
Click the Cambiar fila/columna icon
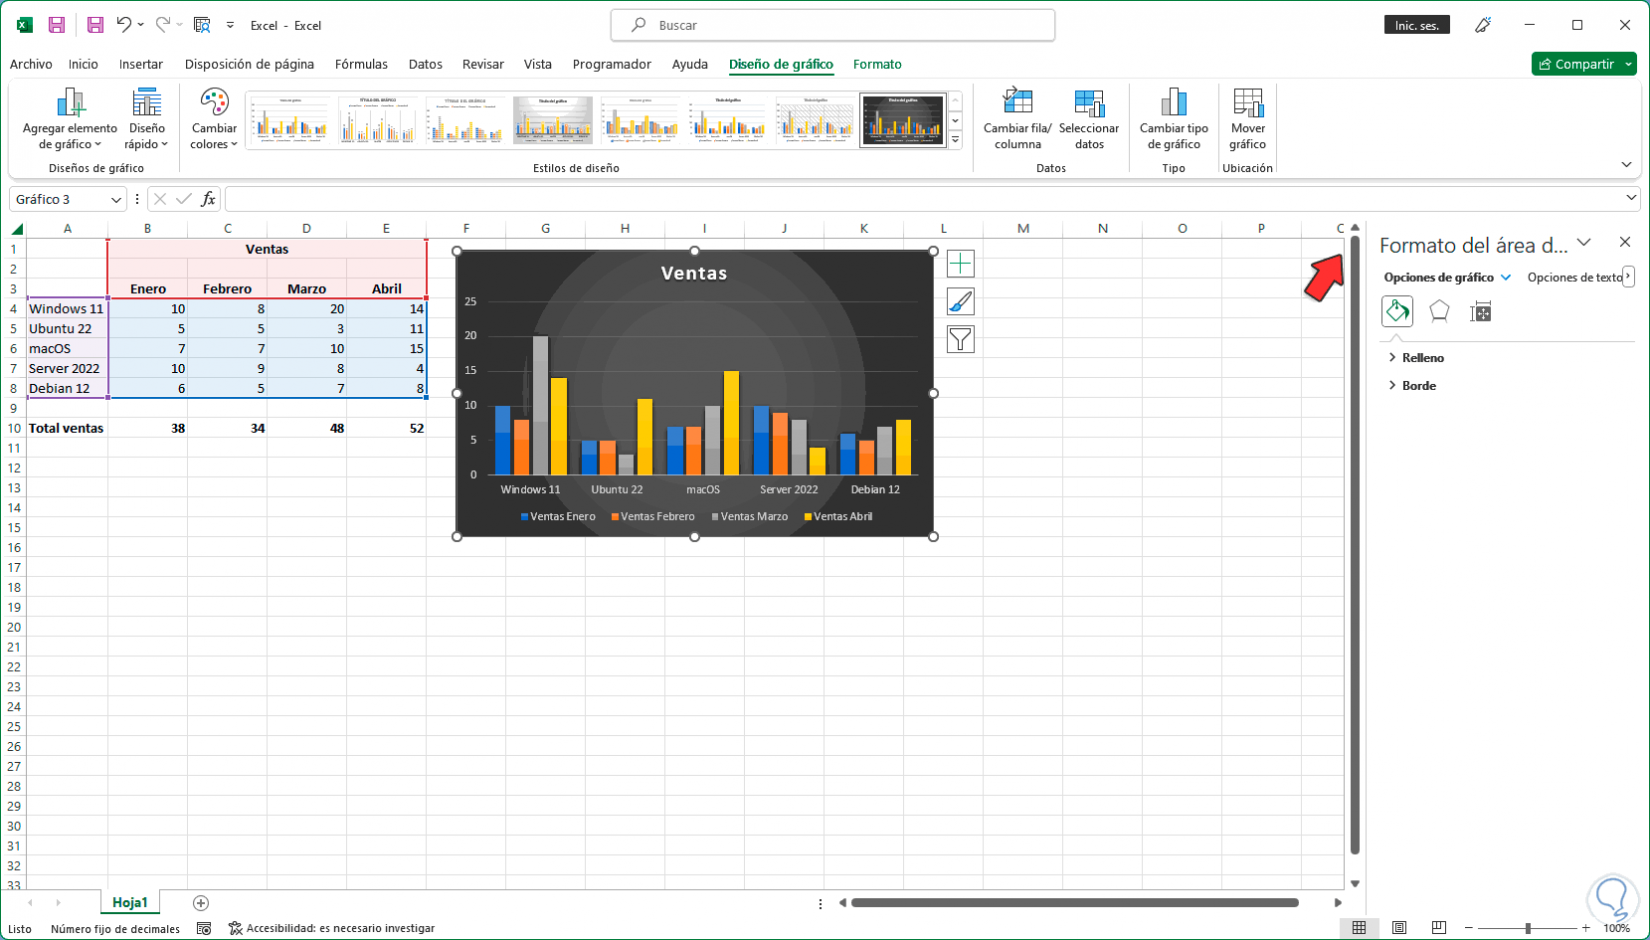[x=1018, y=102]
